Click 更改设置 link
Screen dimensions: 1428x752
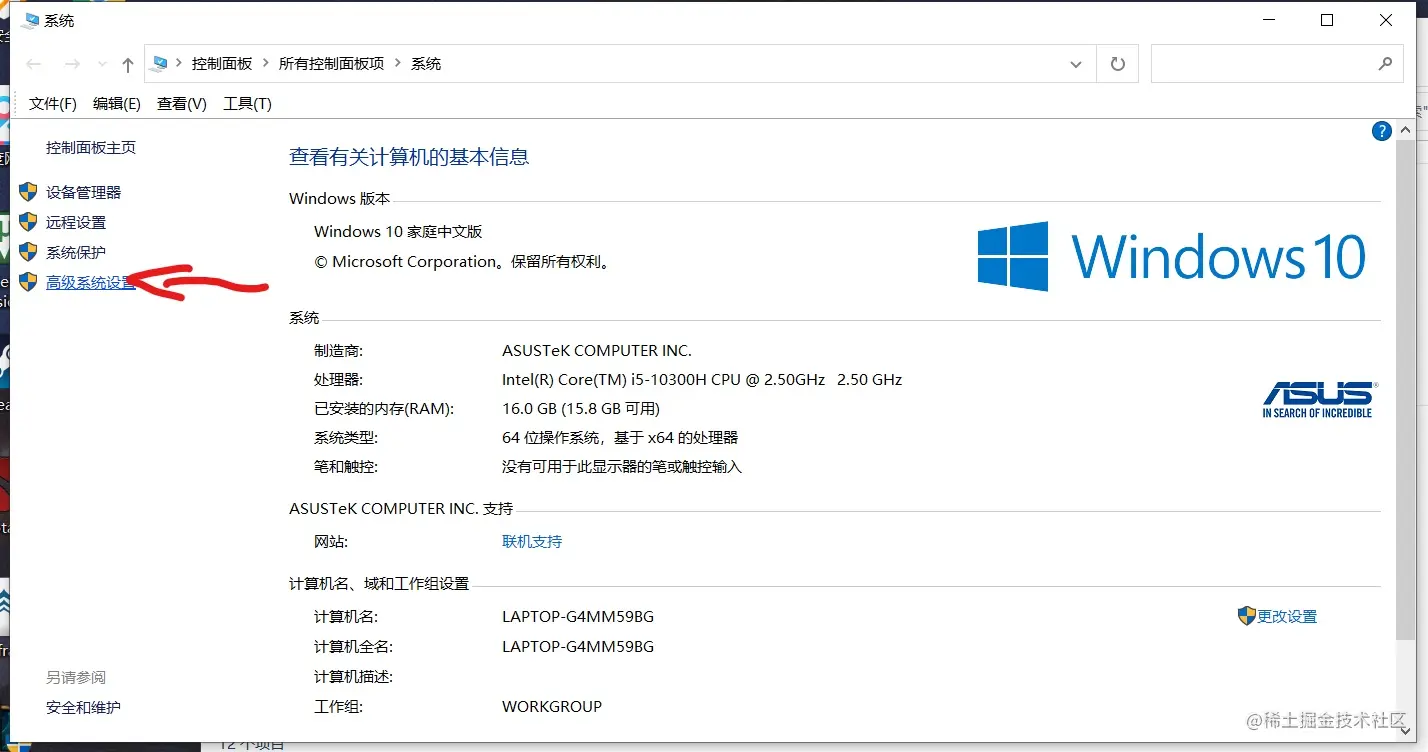coord(1287,617)
